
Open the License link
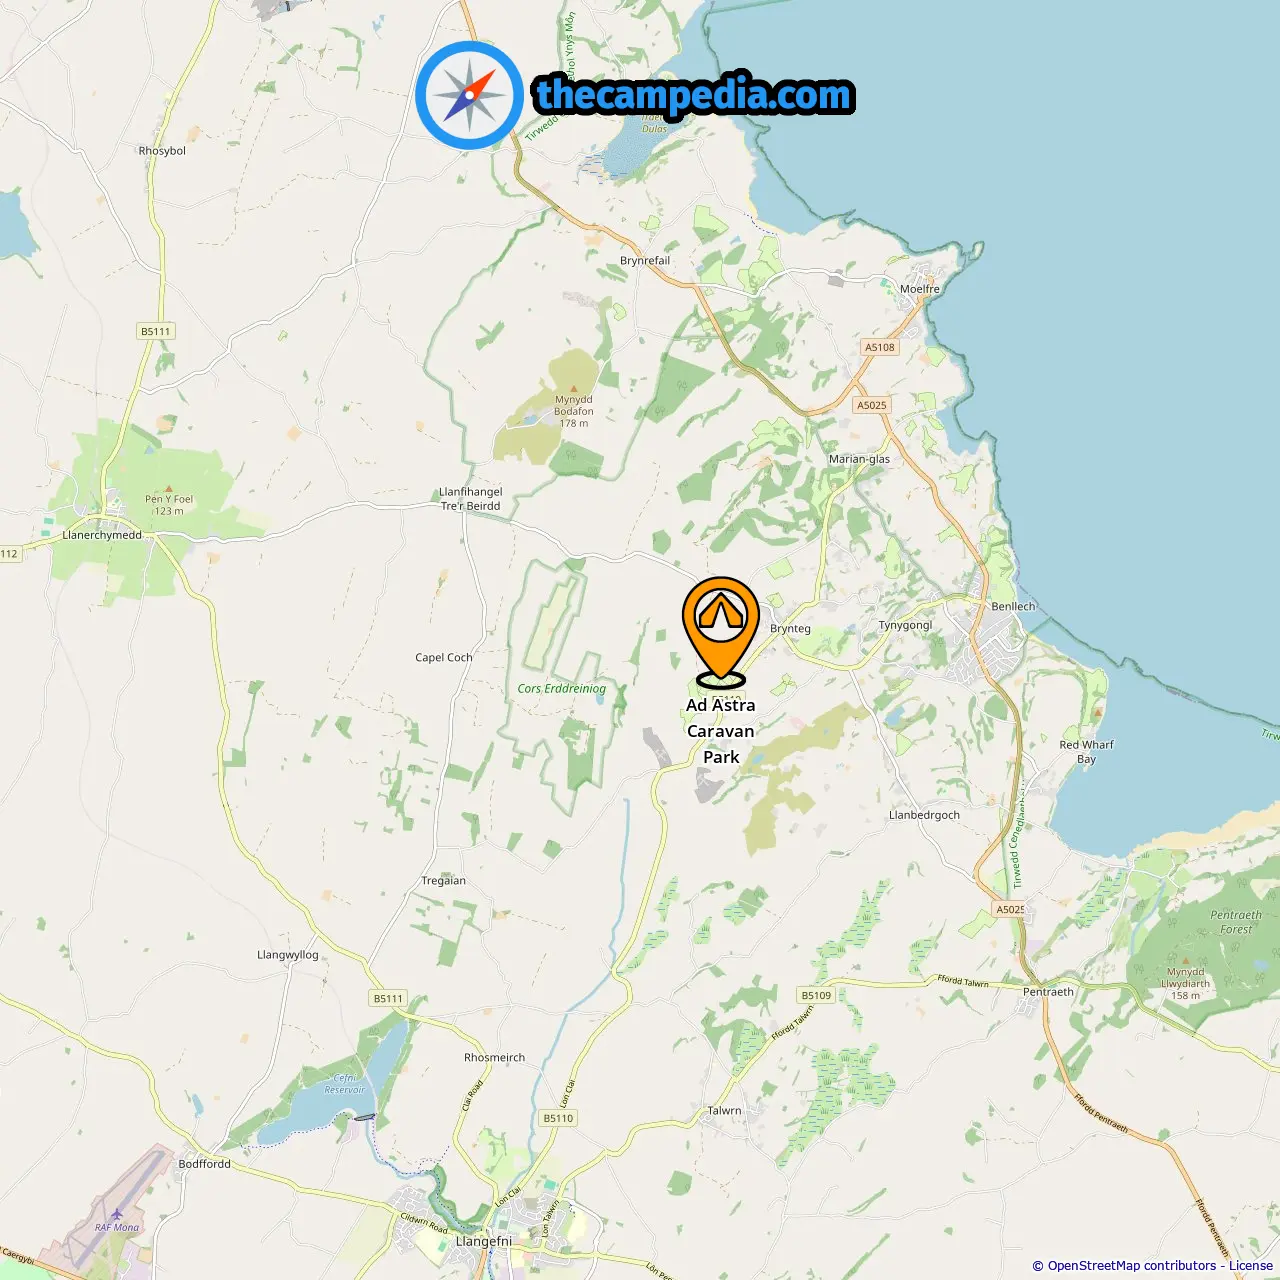coord(1251,1265)
